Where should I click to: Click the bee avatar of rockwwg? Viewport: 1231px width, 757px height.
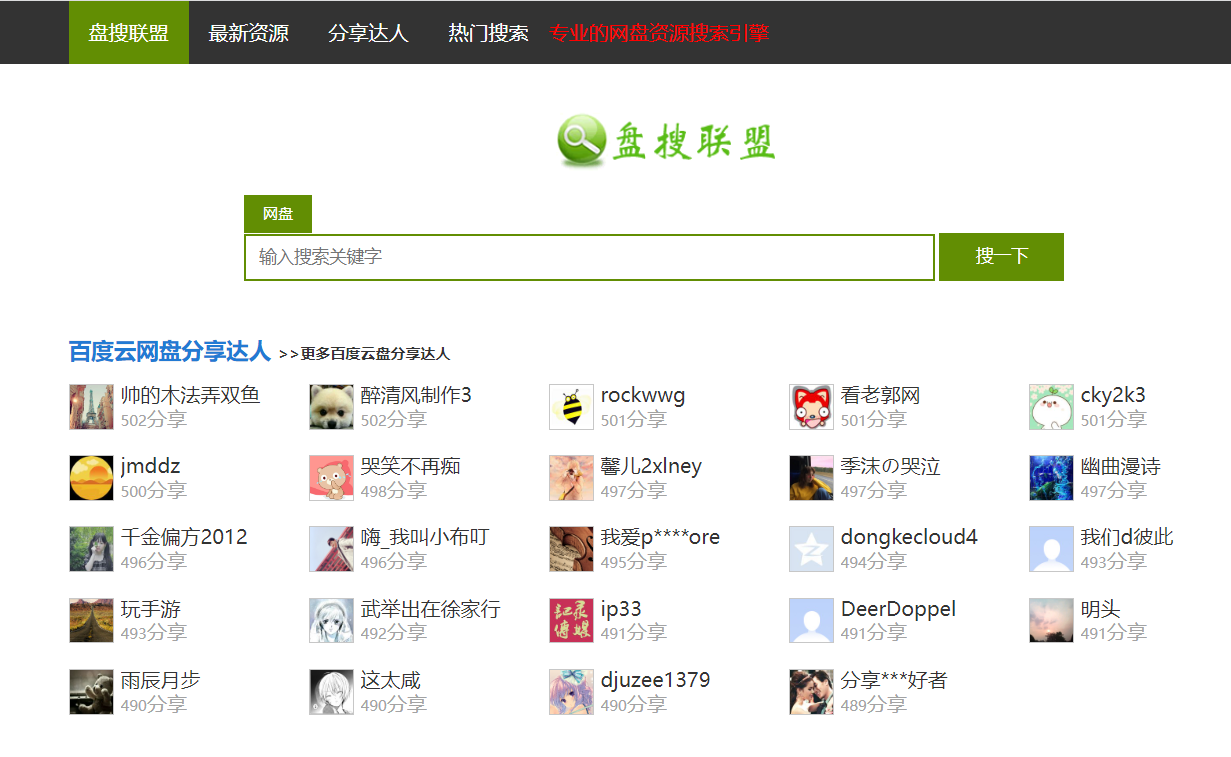coord(571,407)
